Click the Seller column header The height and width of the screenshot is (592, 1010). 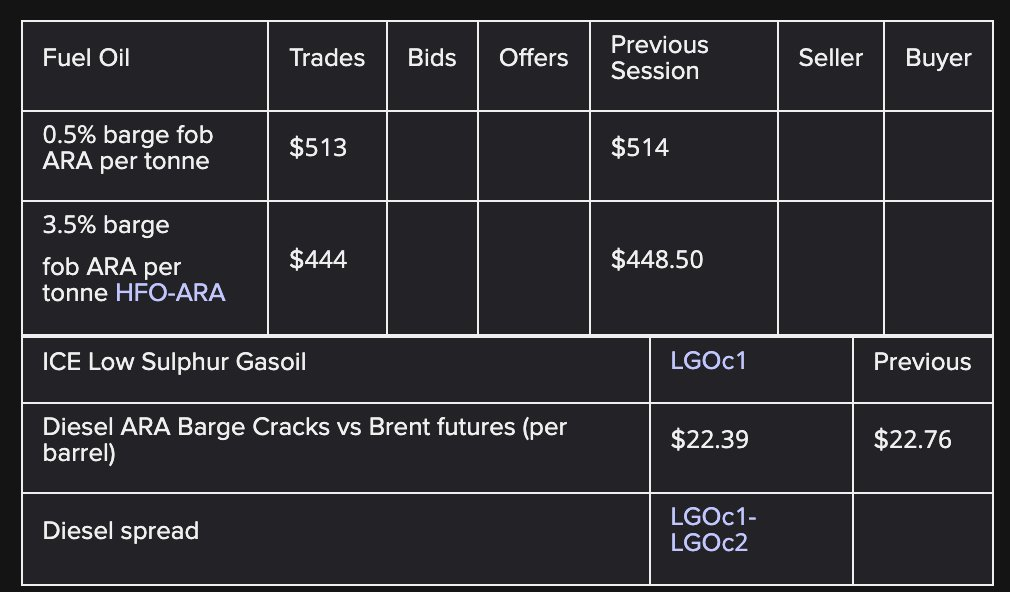(x=830, y=57)
